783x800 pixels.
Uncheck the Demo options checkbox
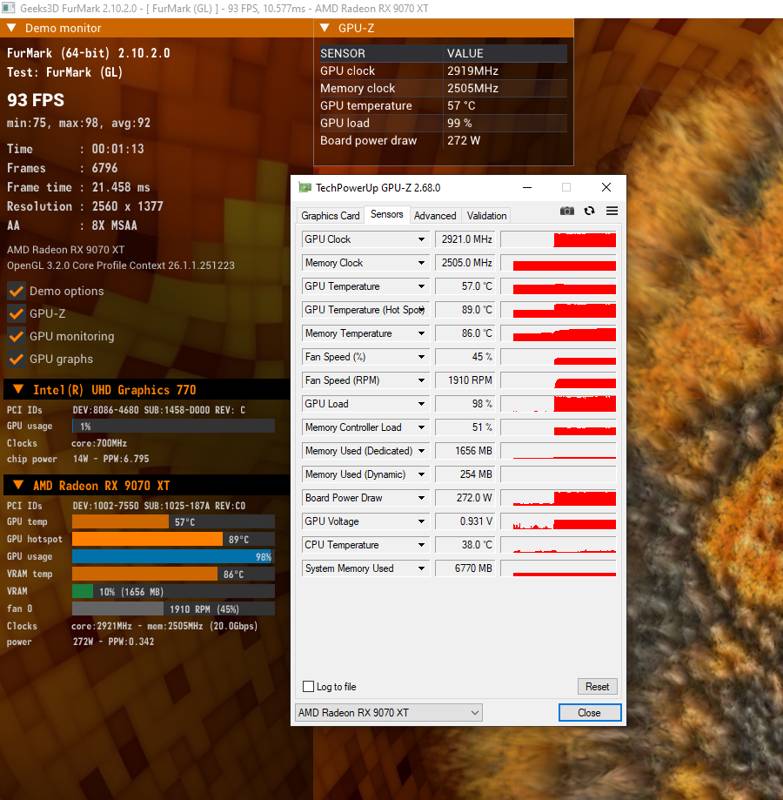point(16,291)
